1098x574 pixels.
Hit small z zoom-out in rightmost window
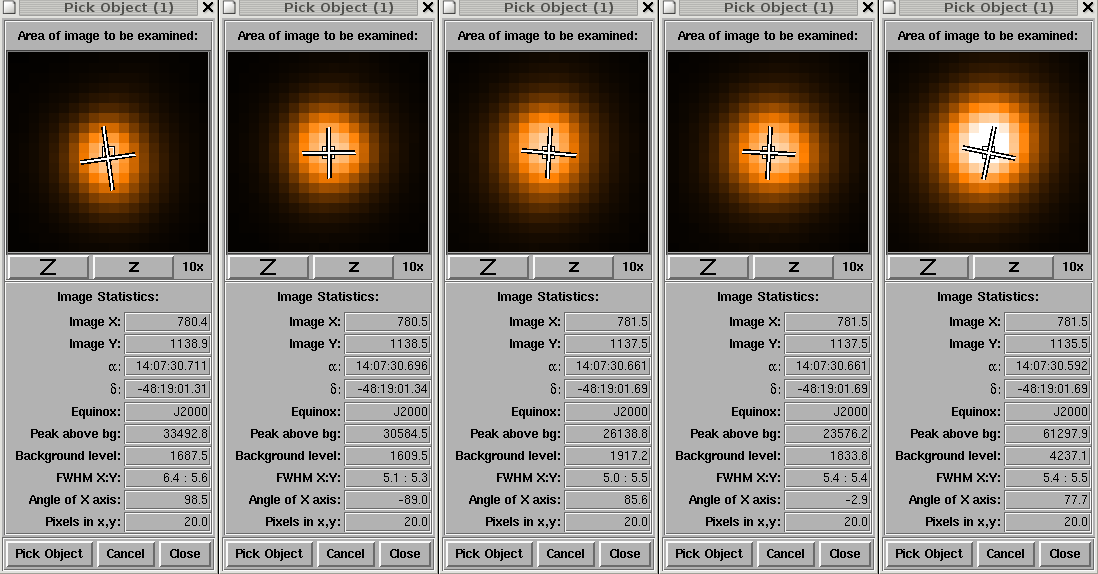click(x=1013, y=267)
